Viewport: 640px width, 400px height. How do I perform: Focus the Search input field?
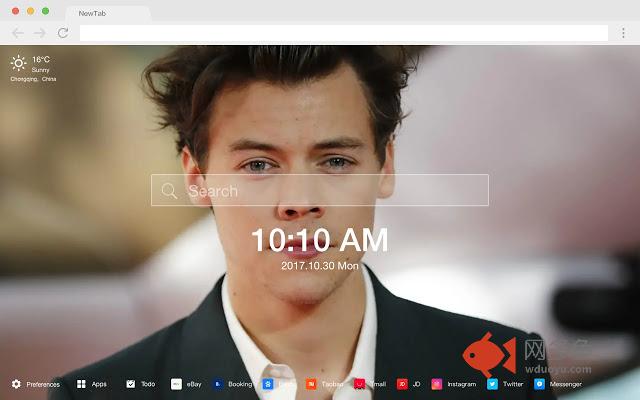click(320, 190)
